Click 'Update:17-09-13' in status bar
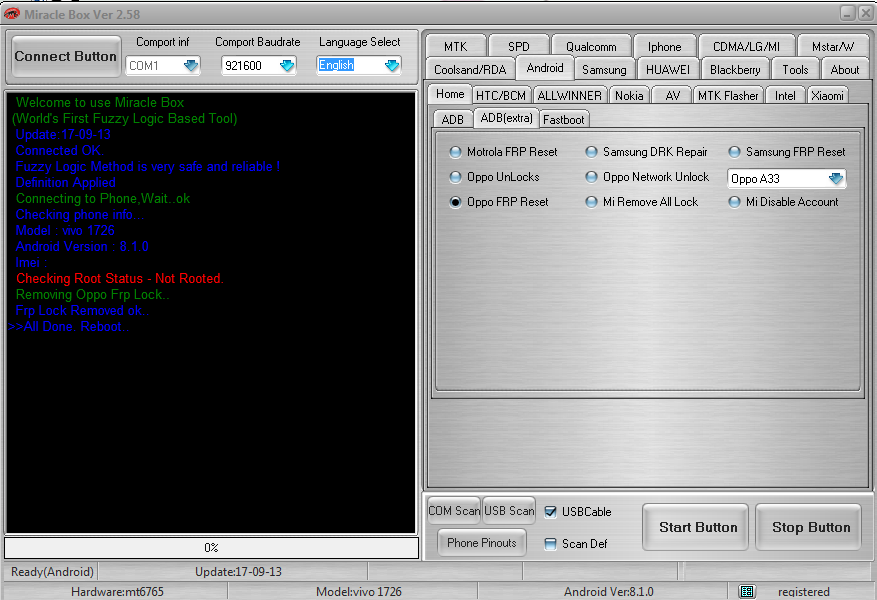 pyautogui.click(x=238, y=571)
